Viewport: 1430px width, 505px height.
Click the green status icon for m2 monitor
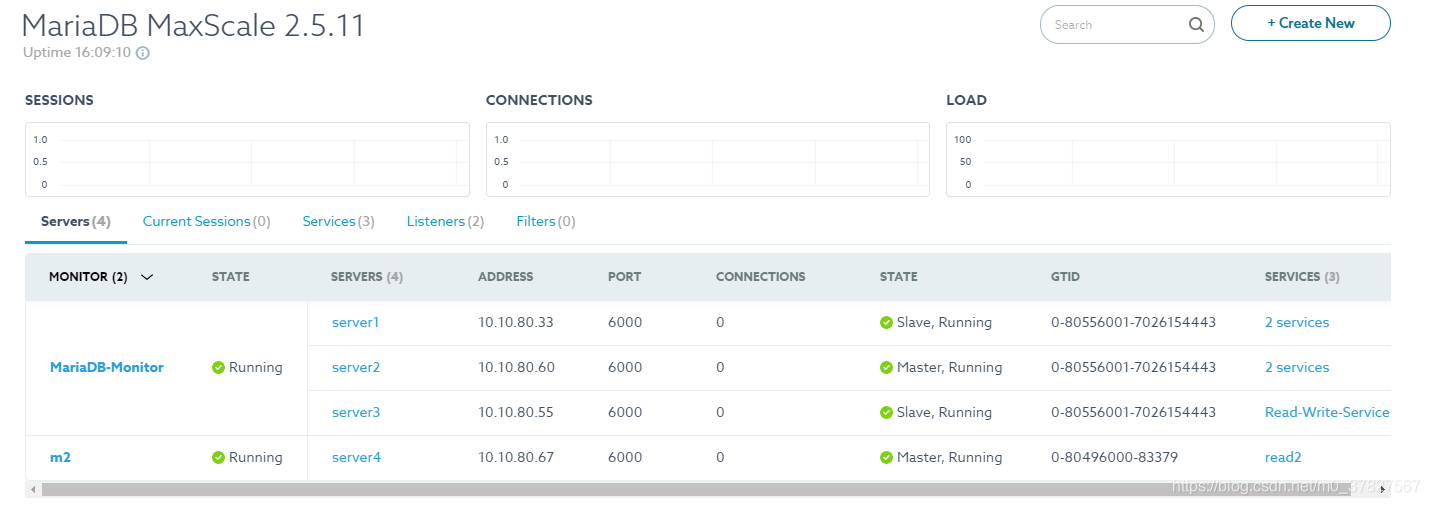click(218, 457)
